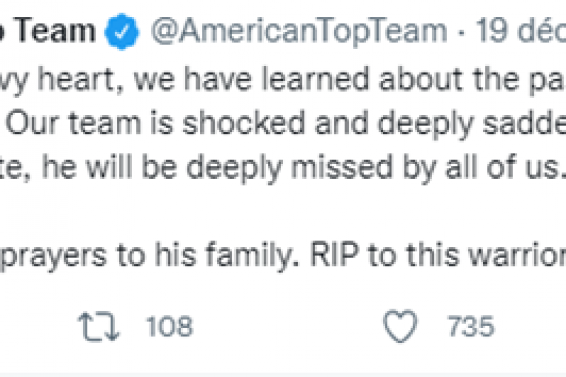566x377 pixels.
Task: Open the @AmericanTopTeam handle link
Action: (299, 31)
